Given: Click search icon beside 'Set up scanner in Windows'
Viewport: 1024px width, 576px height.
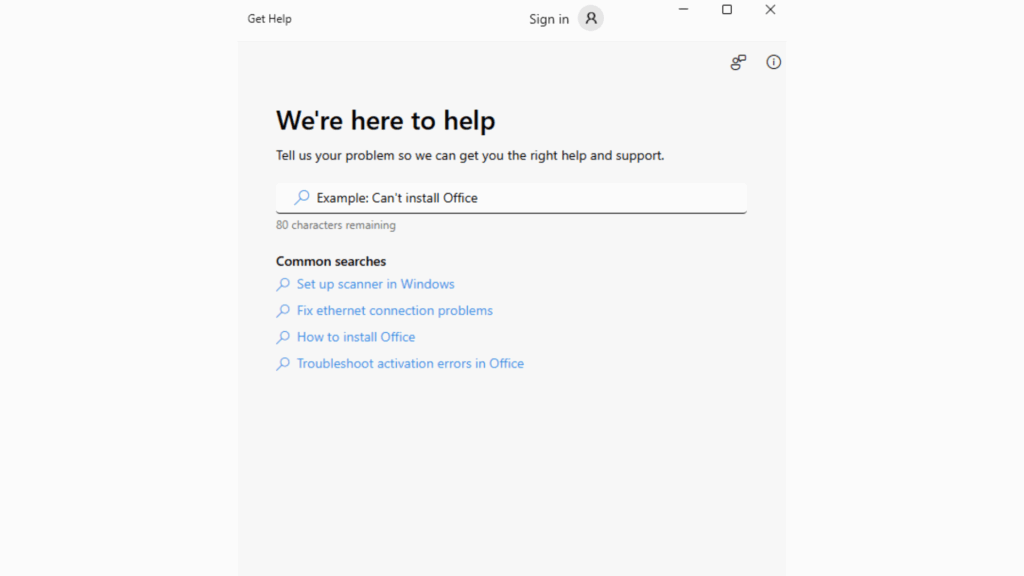Looking at the screenshot, I should tap(283, 284).
